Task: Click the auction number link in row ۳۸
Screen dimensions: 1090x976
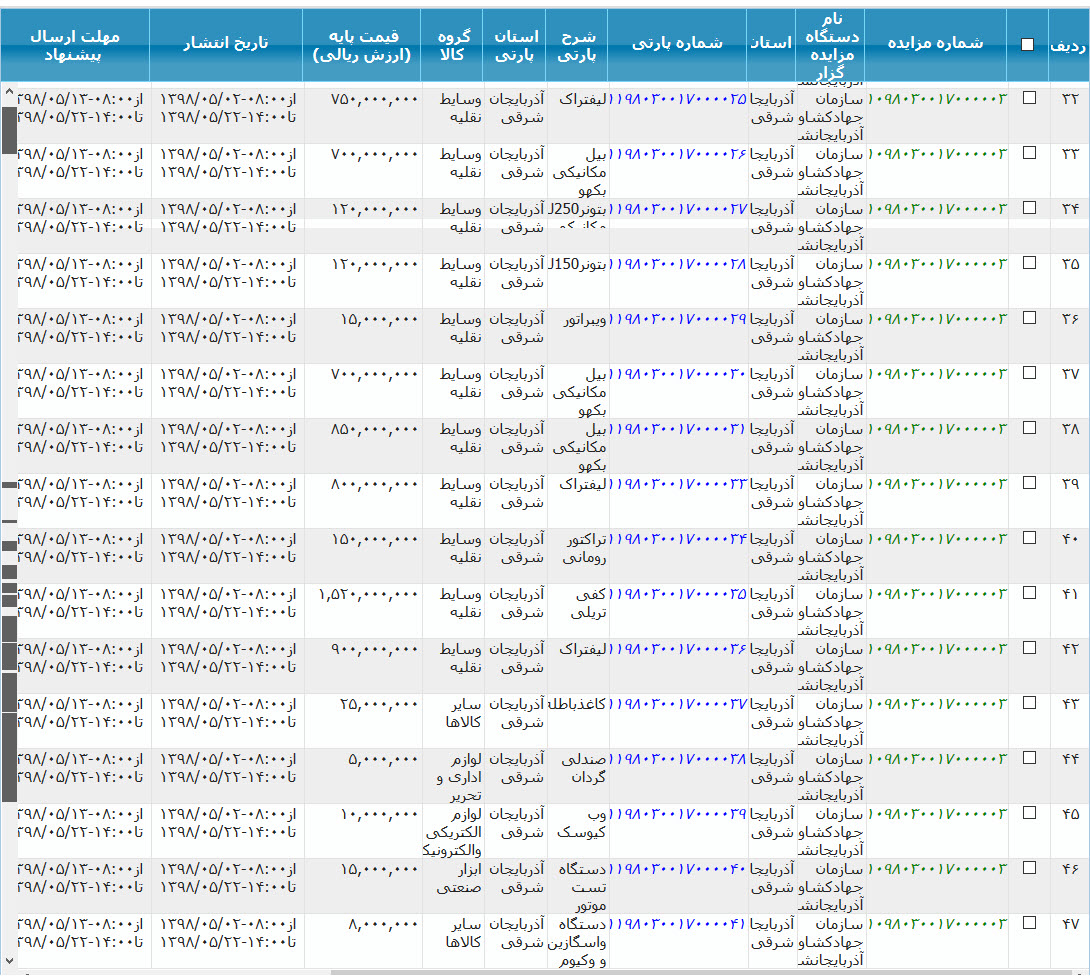Action: [937, 429]
